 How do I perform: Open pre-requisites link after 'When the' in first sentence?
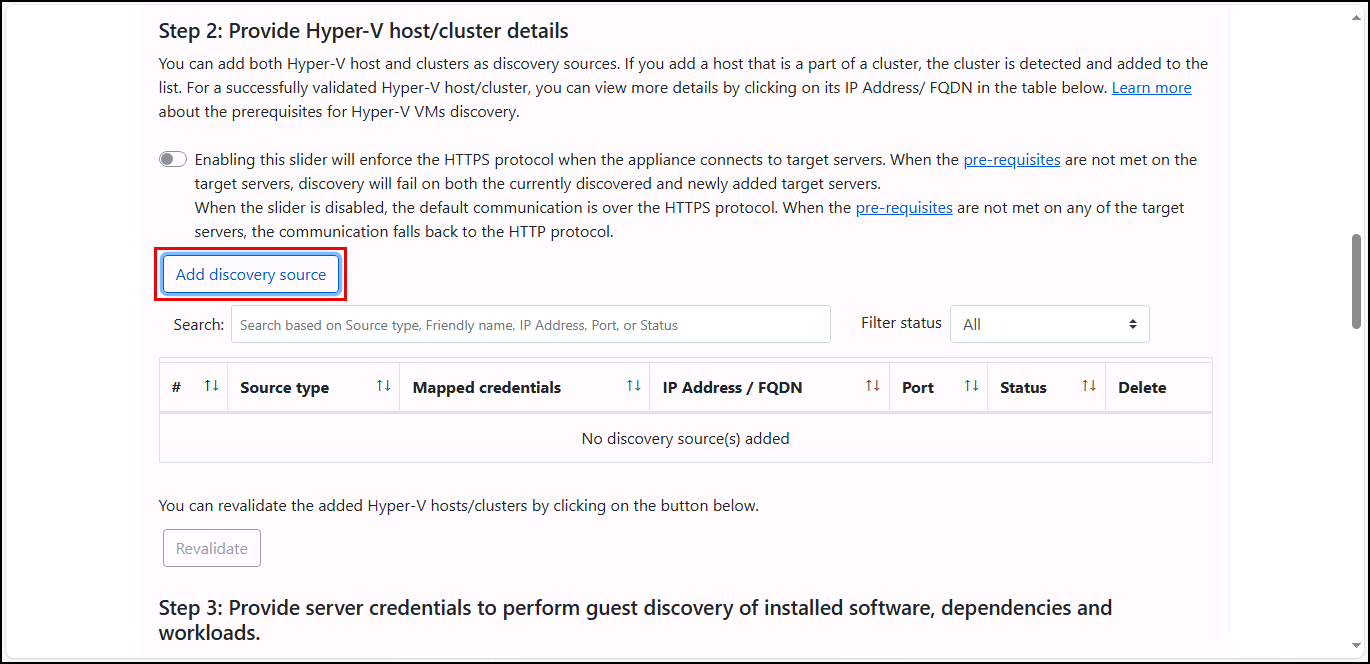[1012, 160]
